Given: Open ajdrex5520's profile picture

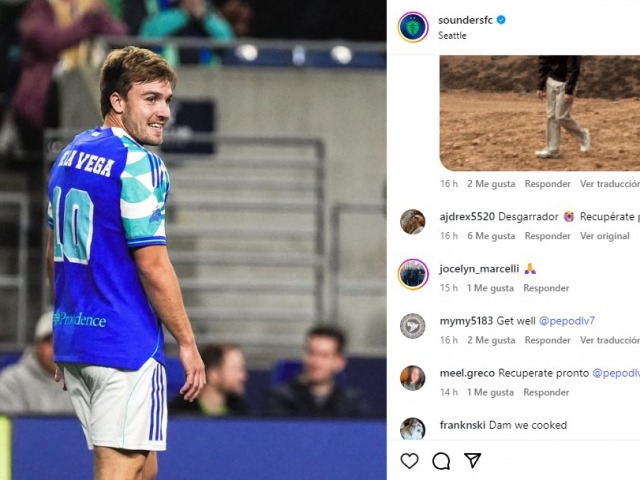Looking at the screenshot, I should (412, 221).
